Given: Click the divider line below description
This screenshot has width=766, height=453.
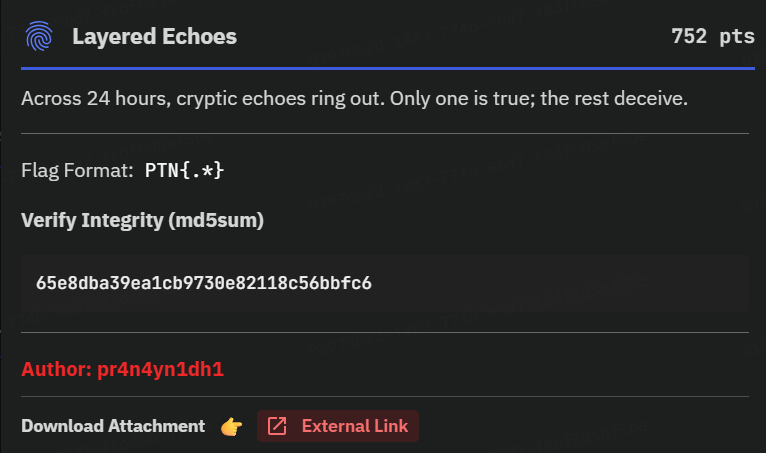Looking at the screenshot, I should click(x=385, y=133).
